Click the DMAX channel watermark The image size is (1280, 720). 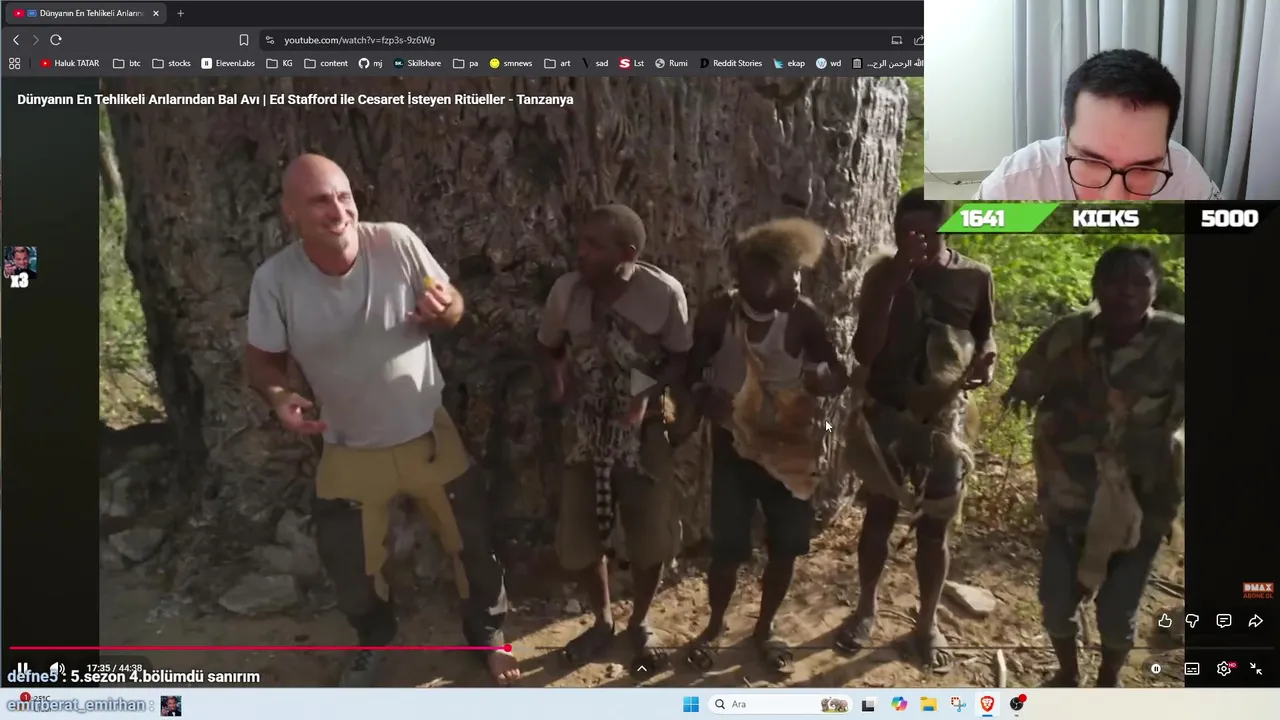tap(1258, 591)
